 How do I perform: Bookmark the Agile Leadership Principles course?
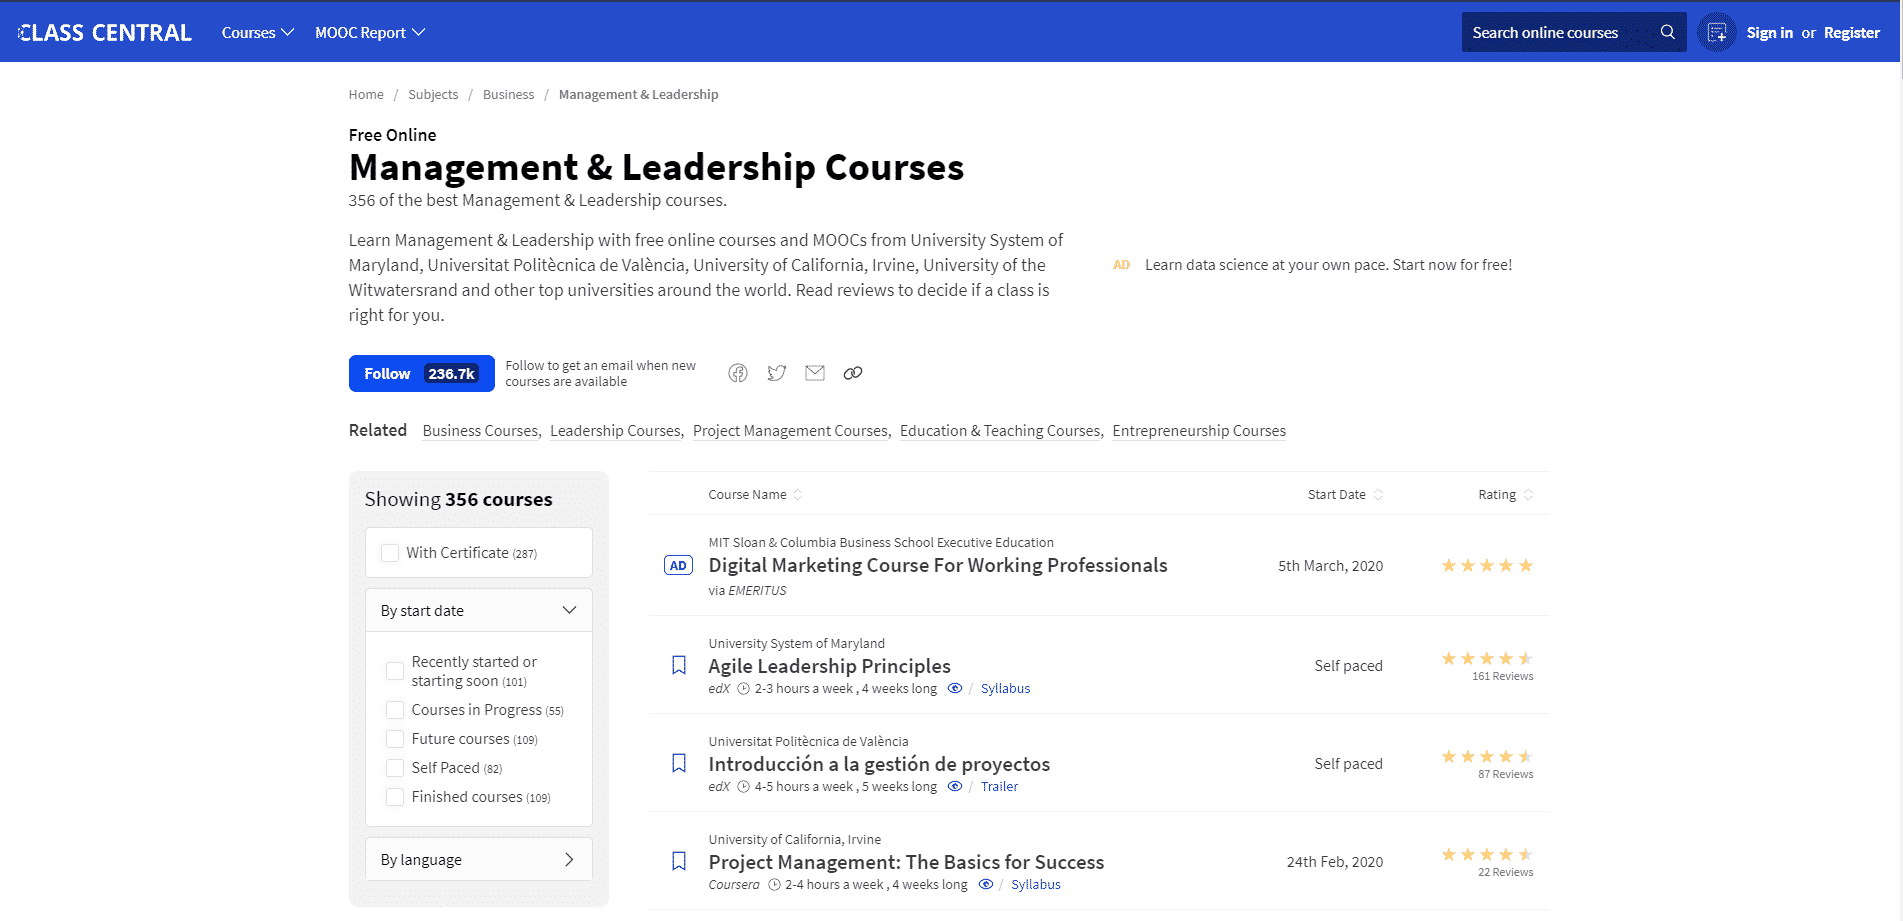(679, 665)
